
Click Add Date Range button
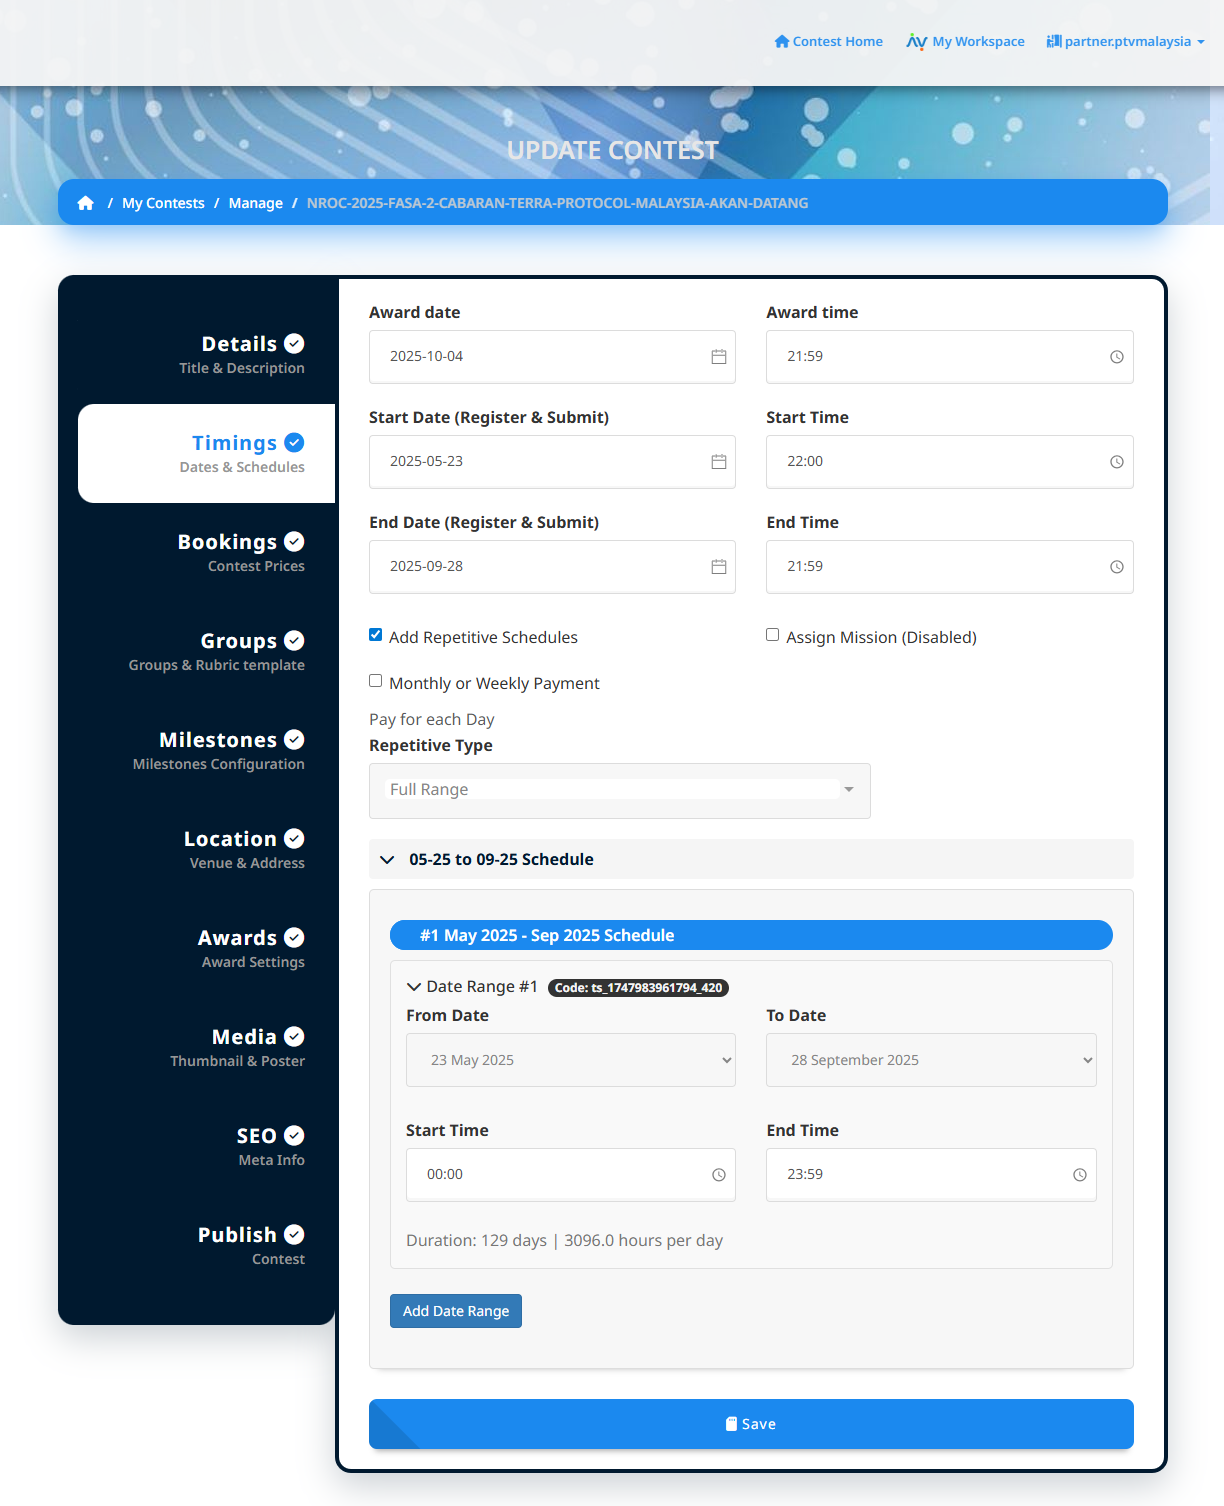tap(456, 1311)
